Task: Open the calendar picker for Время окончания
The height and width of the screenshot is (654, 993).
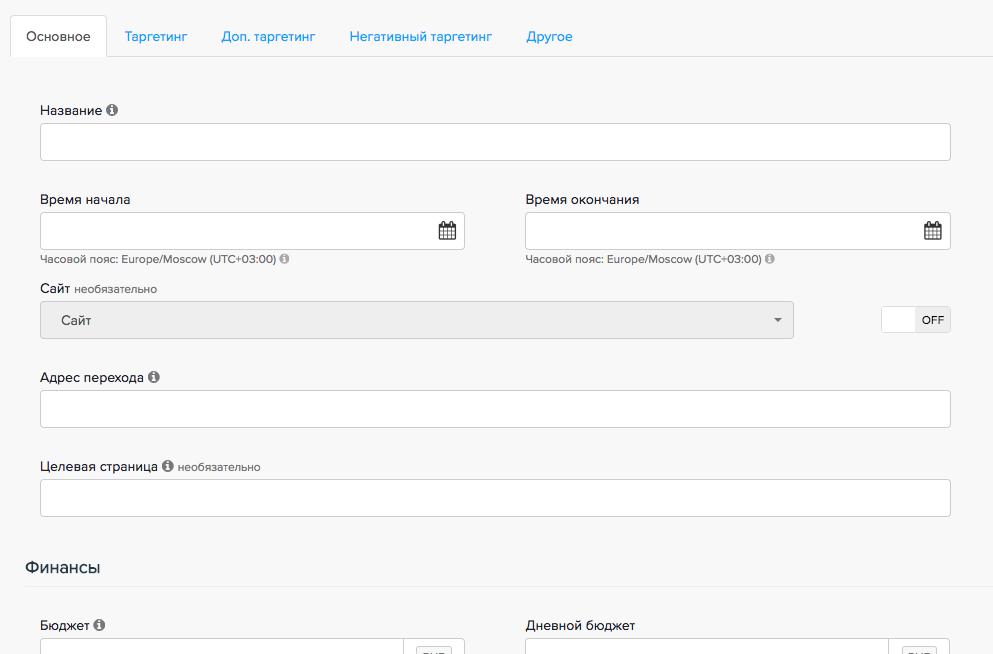Action: (x=932, y=231)
